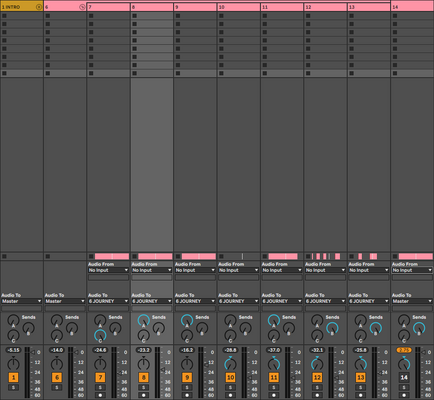This screenshot has height=400, width=434.
Task: Arm track 8 for recording
Action: click(x=143, y=395)
